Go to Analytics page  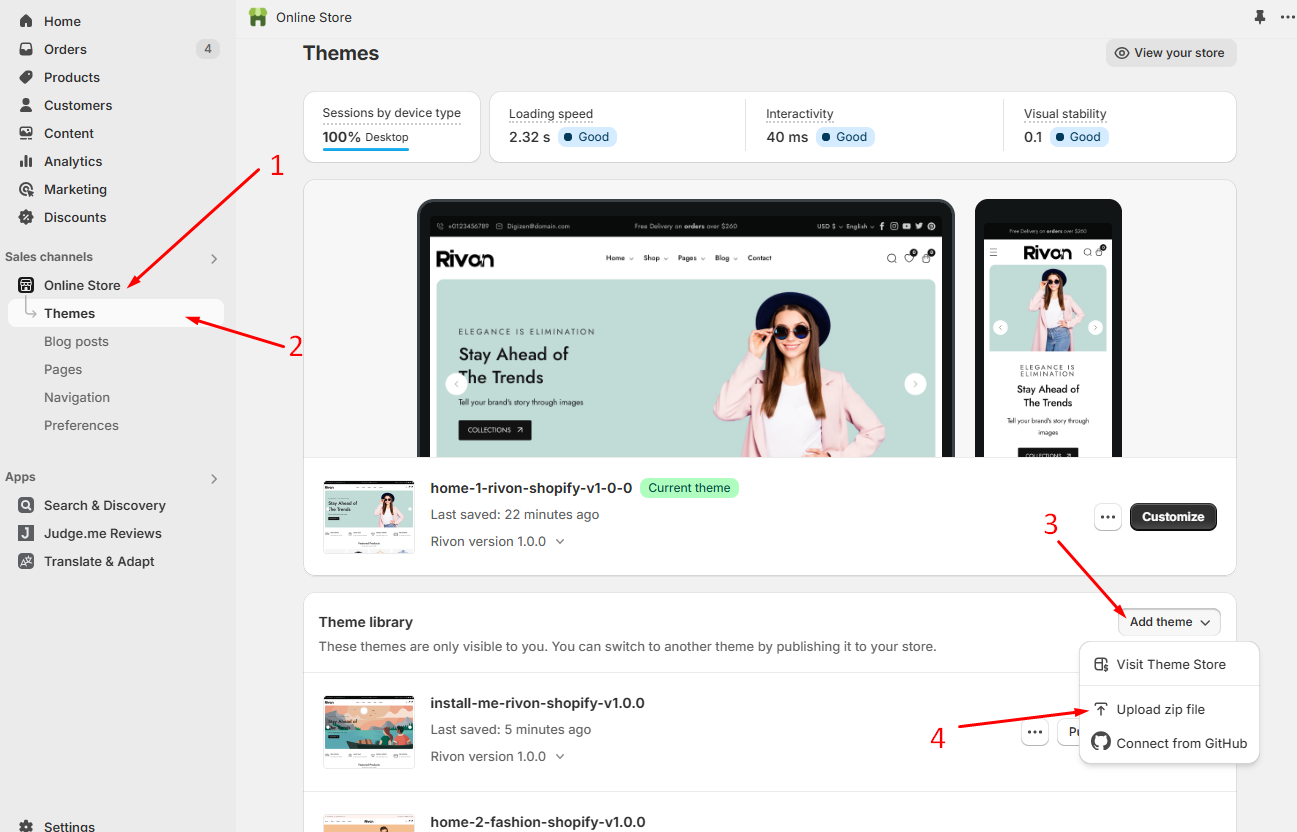click(73, 161)
